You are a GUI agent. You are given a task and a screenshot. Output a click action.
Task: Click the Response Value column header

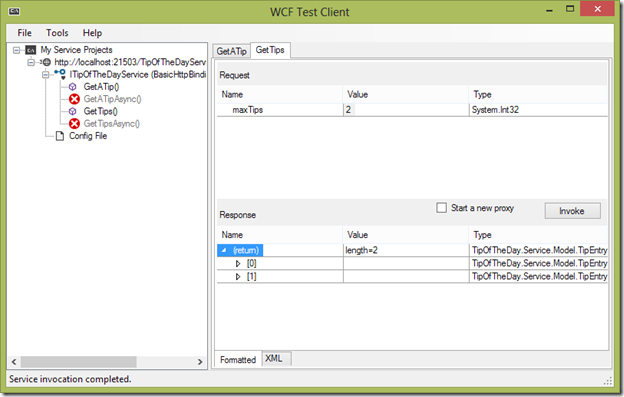pos(406,235)
